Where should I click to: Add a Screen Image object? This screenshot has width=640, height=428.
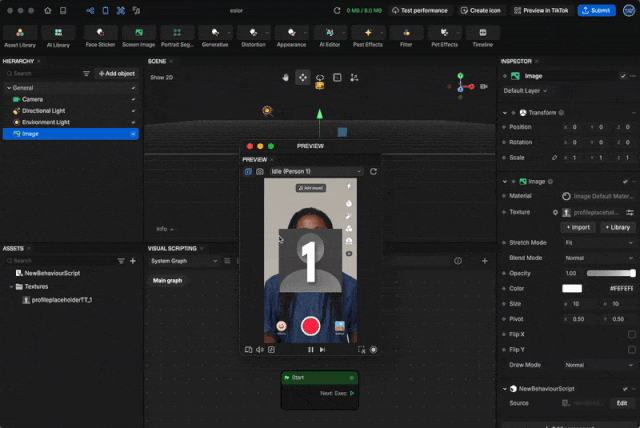point(138,37)
